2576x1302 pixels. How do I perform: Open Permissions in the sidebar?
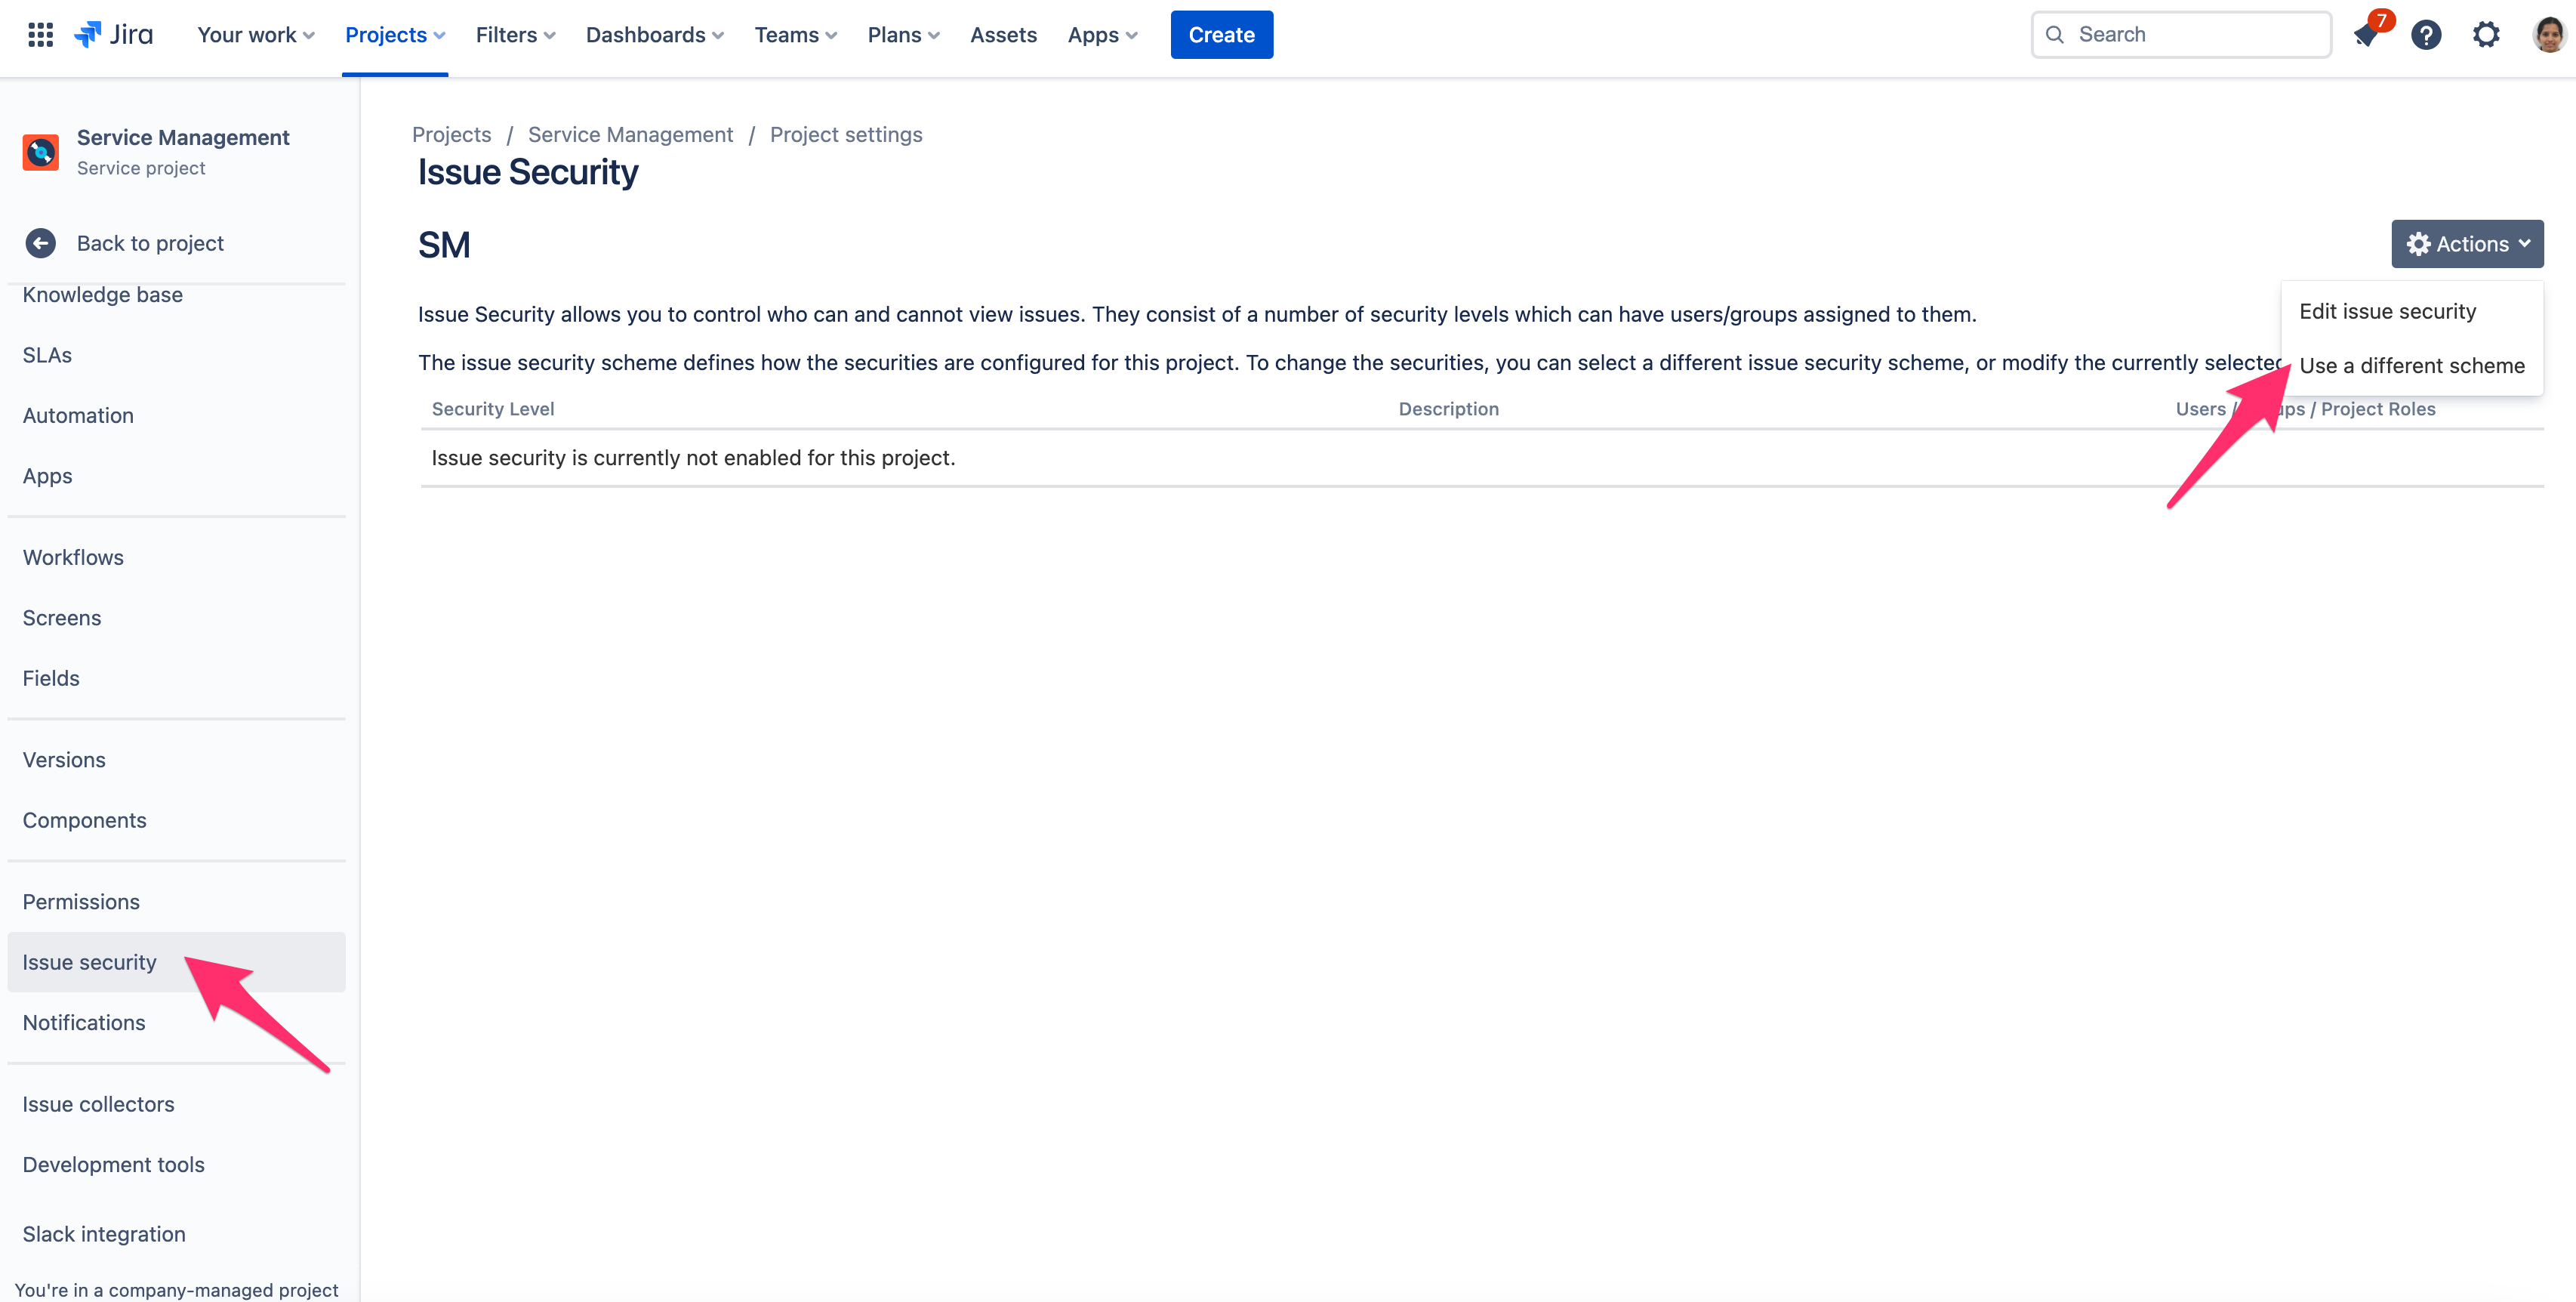pyautogui.click(x=81, y=902)
